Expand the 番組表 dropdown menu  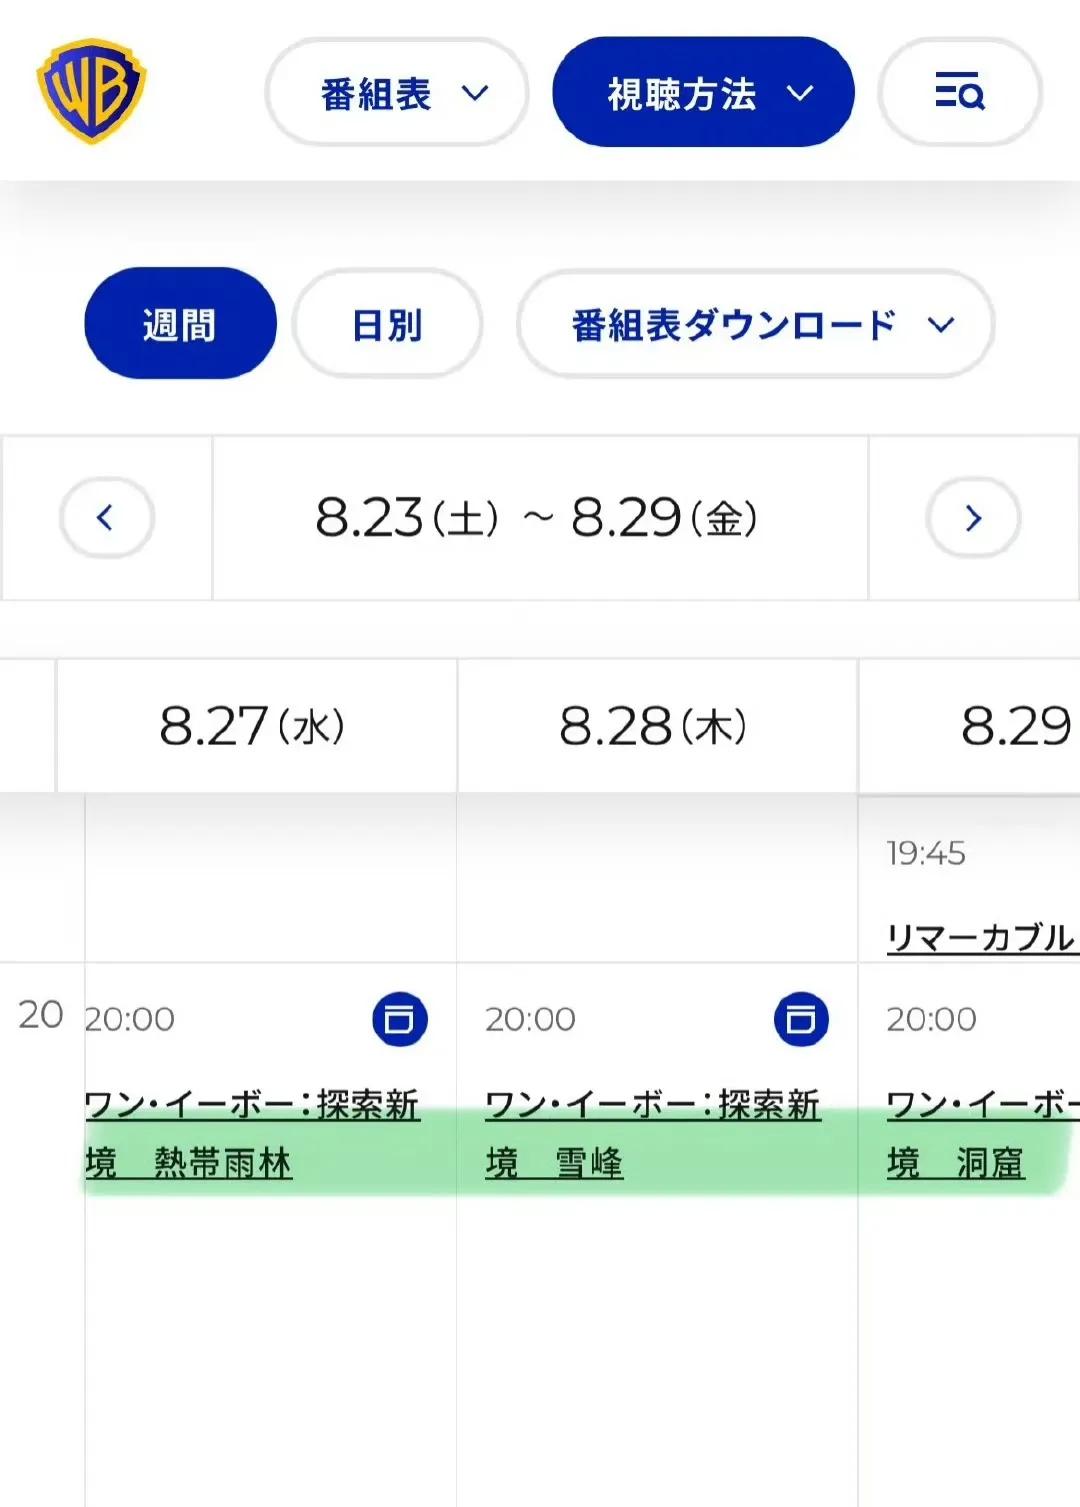click(x=396, y=92)
